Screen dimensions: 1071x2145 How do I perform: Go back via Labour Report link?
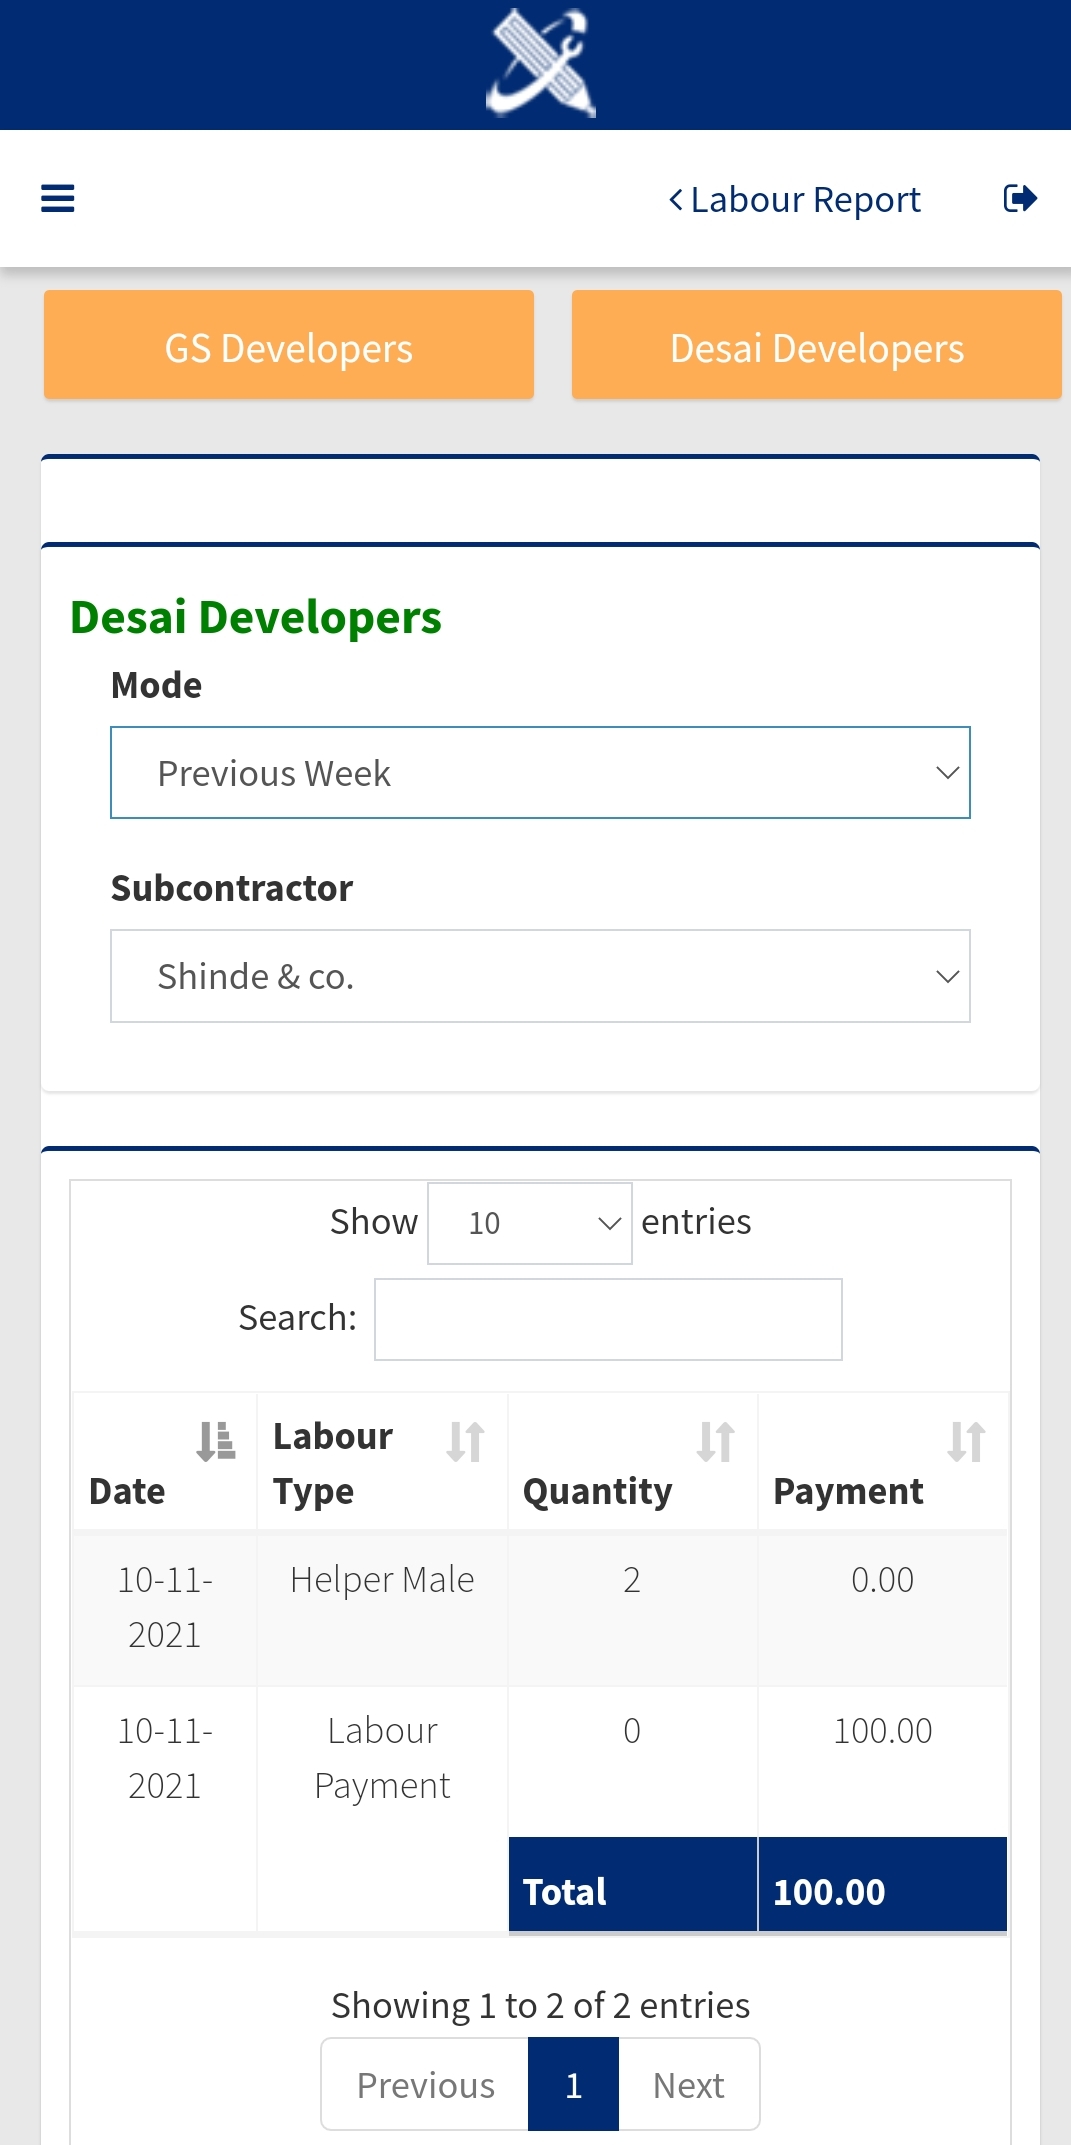coord(795,200)
